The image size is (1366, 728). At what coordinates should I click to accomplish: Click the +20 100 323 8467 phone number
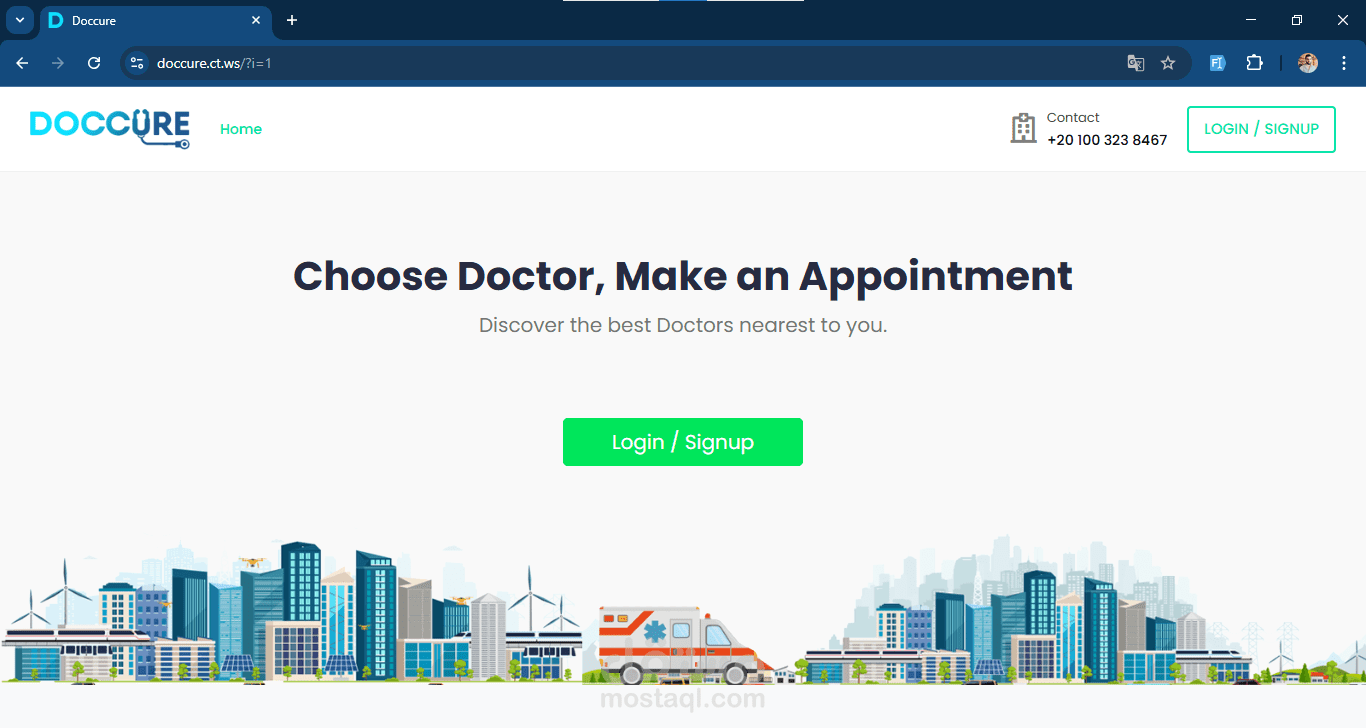1107,140
